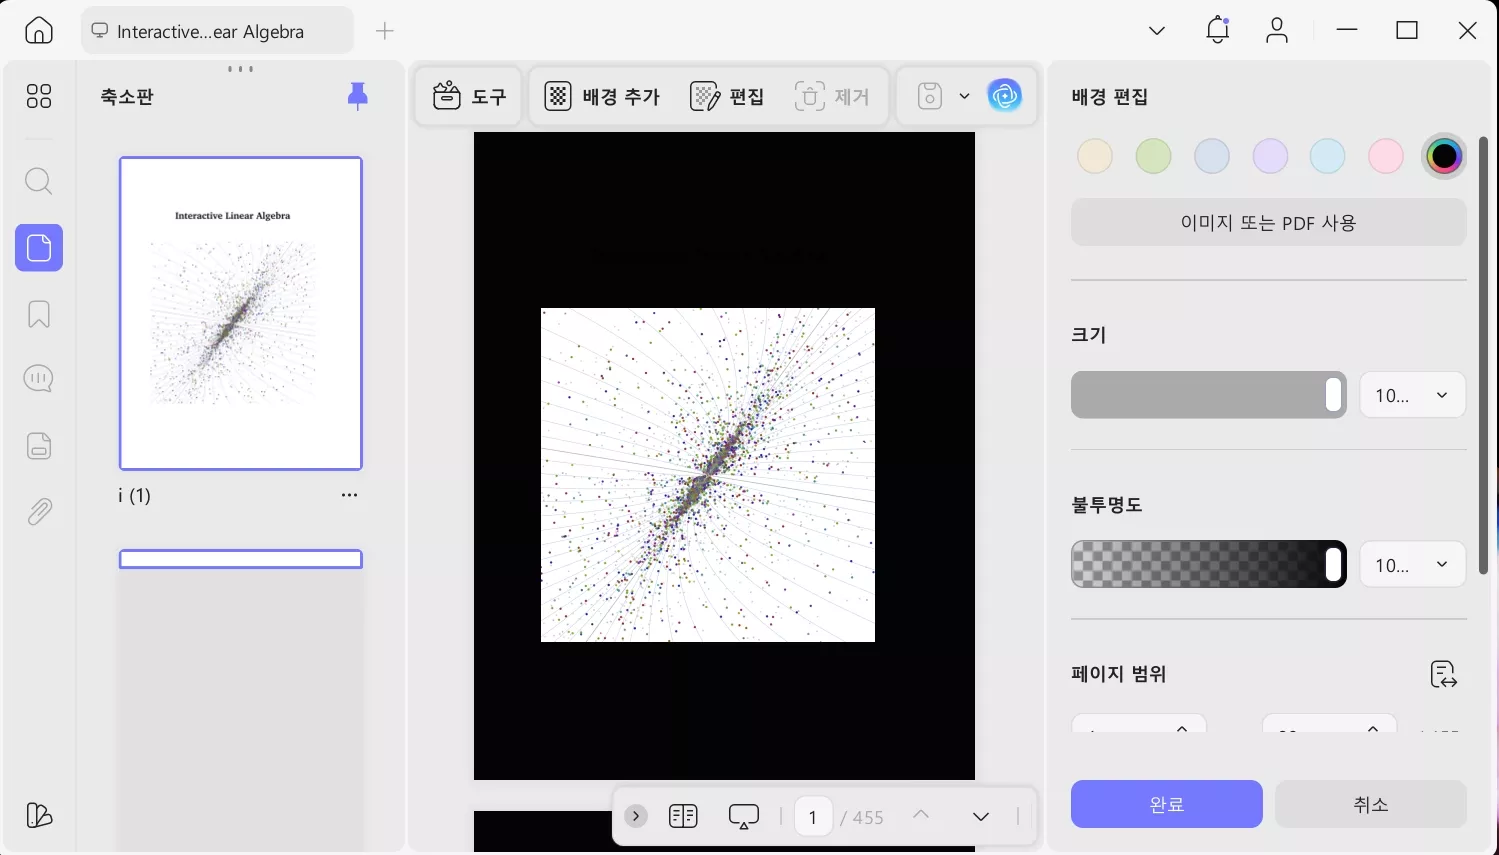
Task: Expand the bottom navigation bar chevron
Action: [636, 816]
